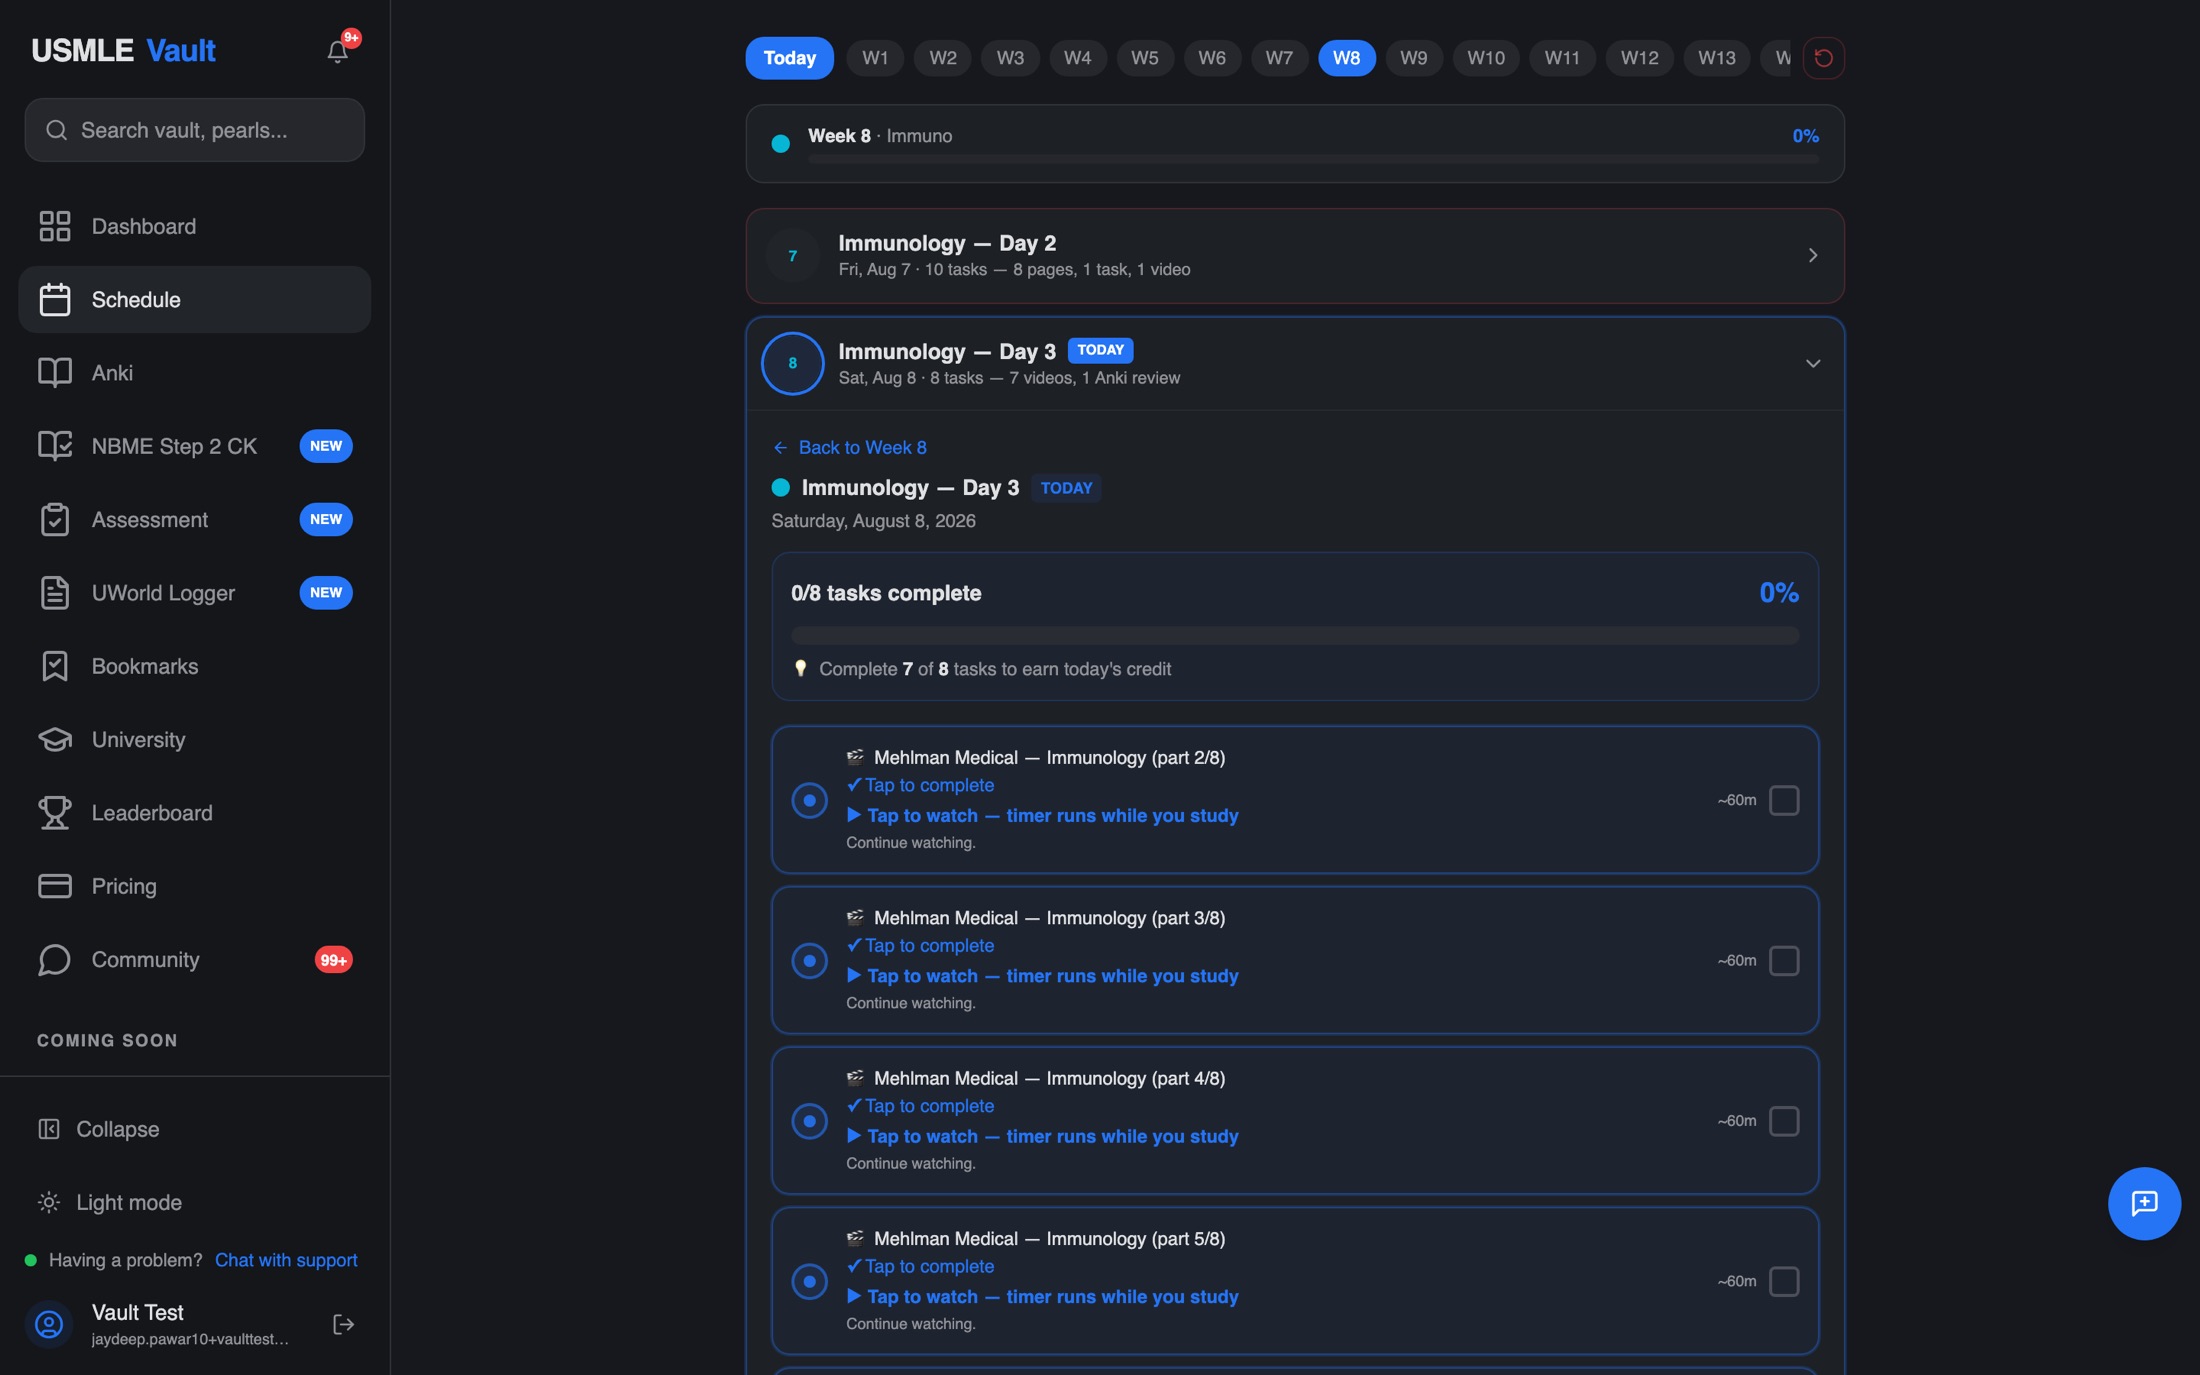This screenshot has height=1375, width=2200.
Task: Click the left arrow beside Back to Week 8
Action: [x=781, y=447]
